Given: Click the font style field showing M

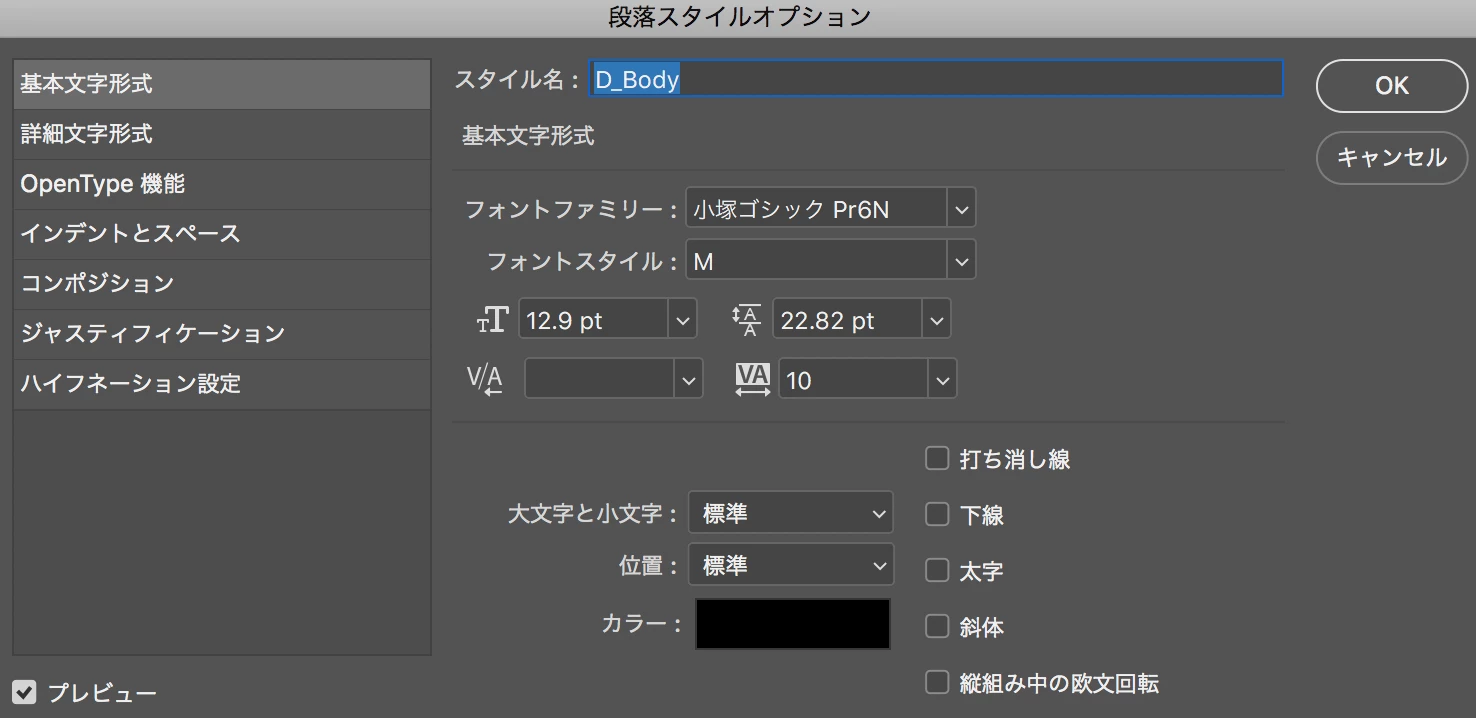Looking at the screenshot, I should click(816, 261).
